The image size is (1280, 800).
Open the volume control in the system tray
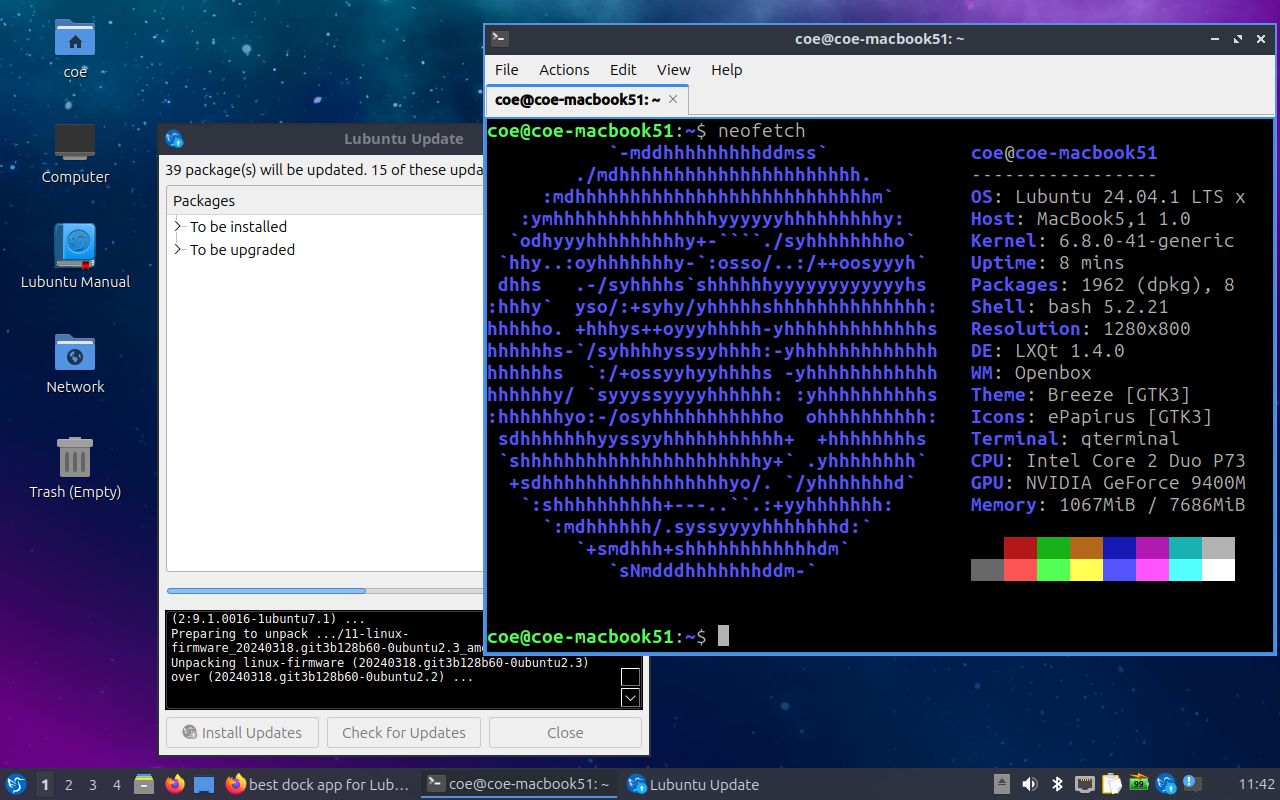1030,784
